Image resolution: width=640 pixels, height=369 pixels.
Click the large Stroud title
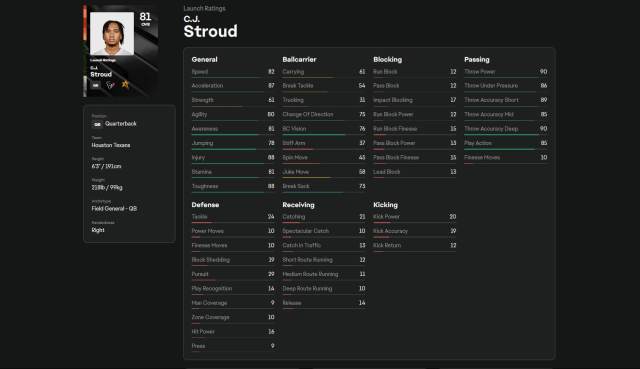[210, 31]
